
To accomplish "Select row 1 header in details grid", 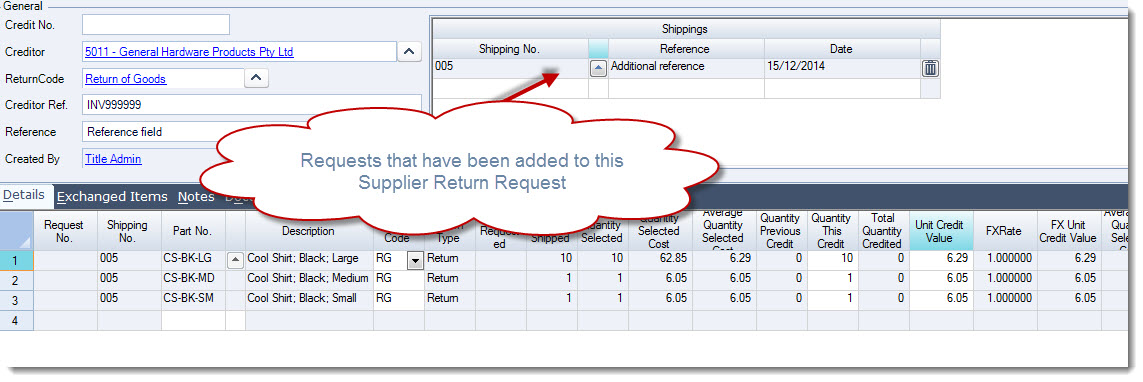I will [17, 260].
